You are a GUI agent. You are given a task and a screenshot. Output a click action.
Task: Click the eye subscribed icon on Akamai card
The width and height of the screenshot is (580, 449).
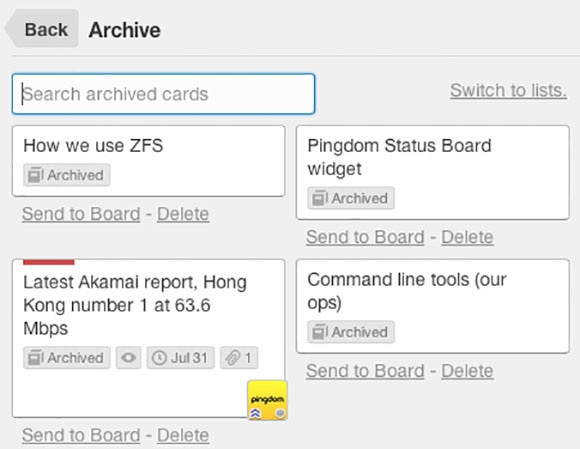tap(128, 358)
